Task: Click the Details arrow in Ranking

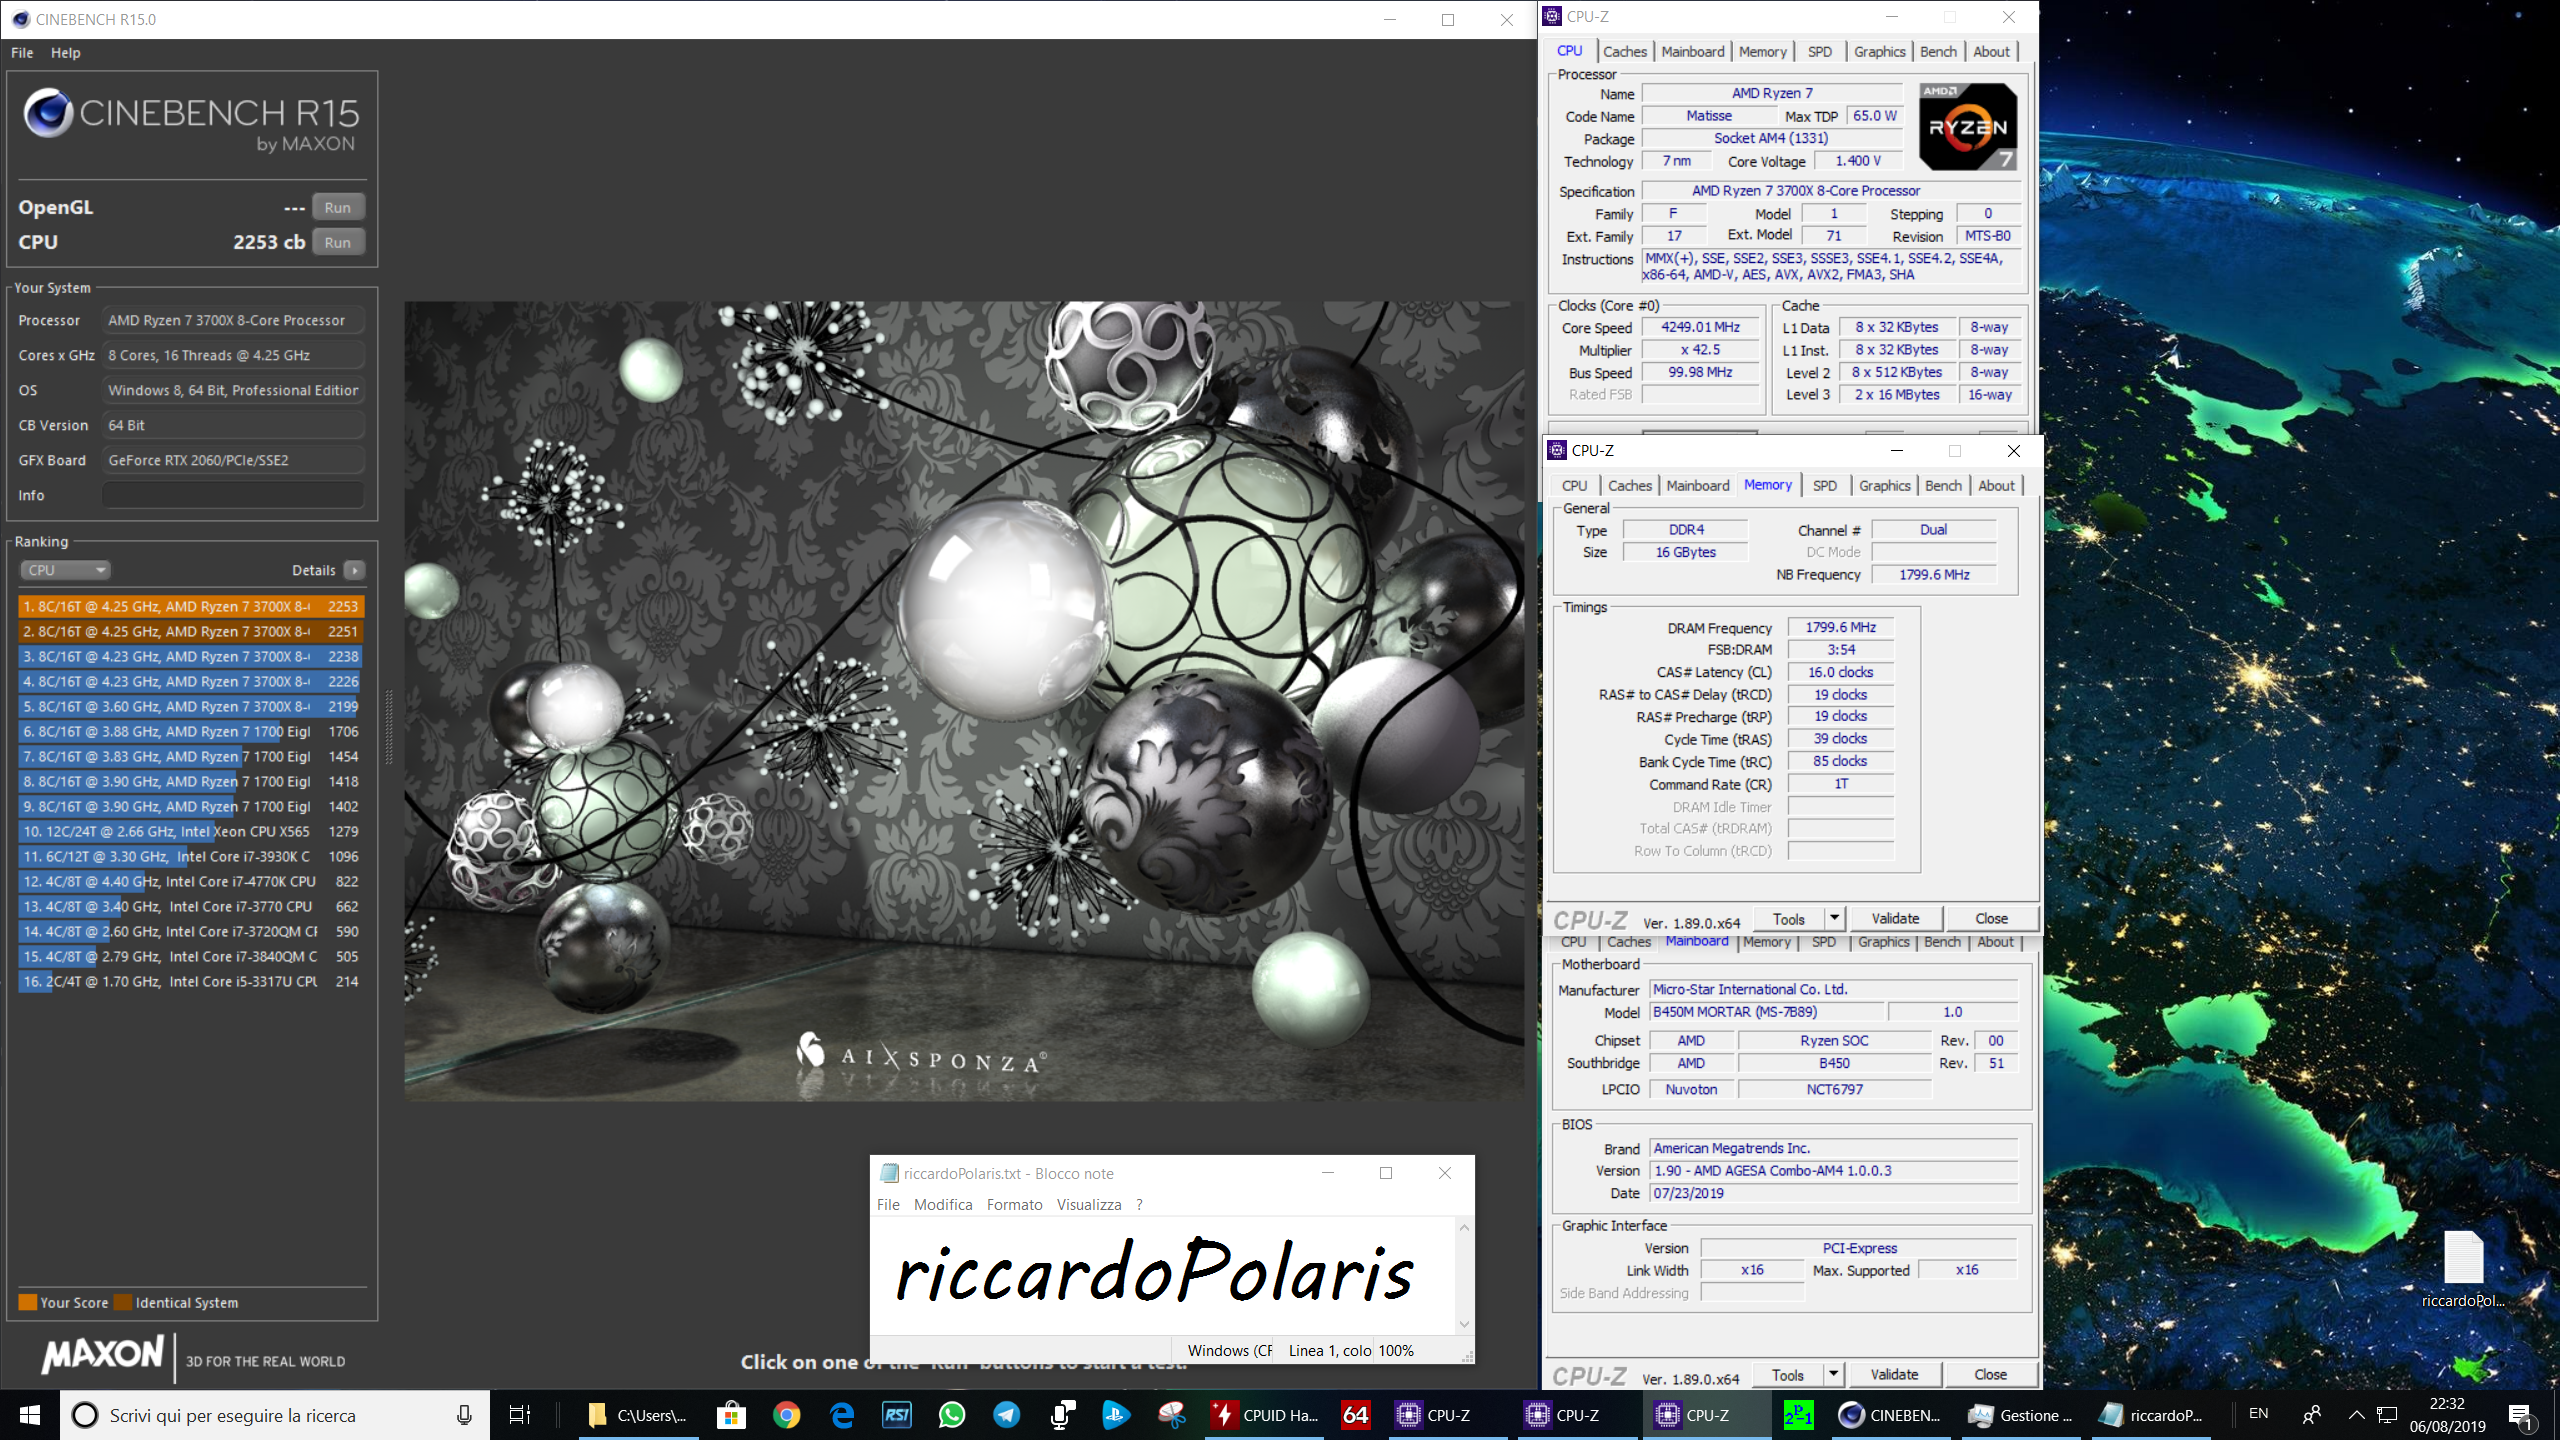Action: click(355, 570)
